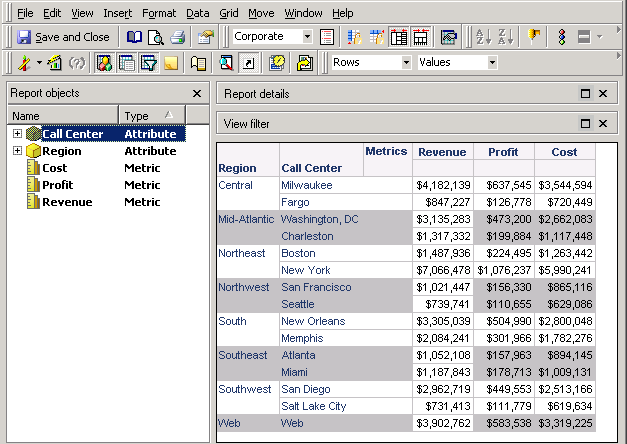
Task: Click the lightning bolt run report icon
Action: 25,63
